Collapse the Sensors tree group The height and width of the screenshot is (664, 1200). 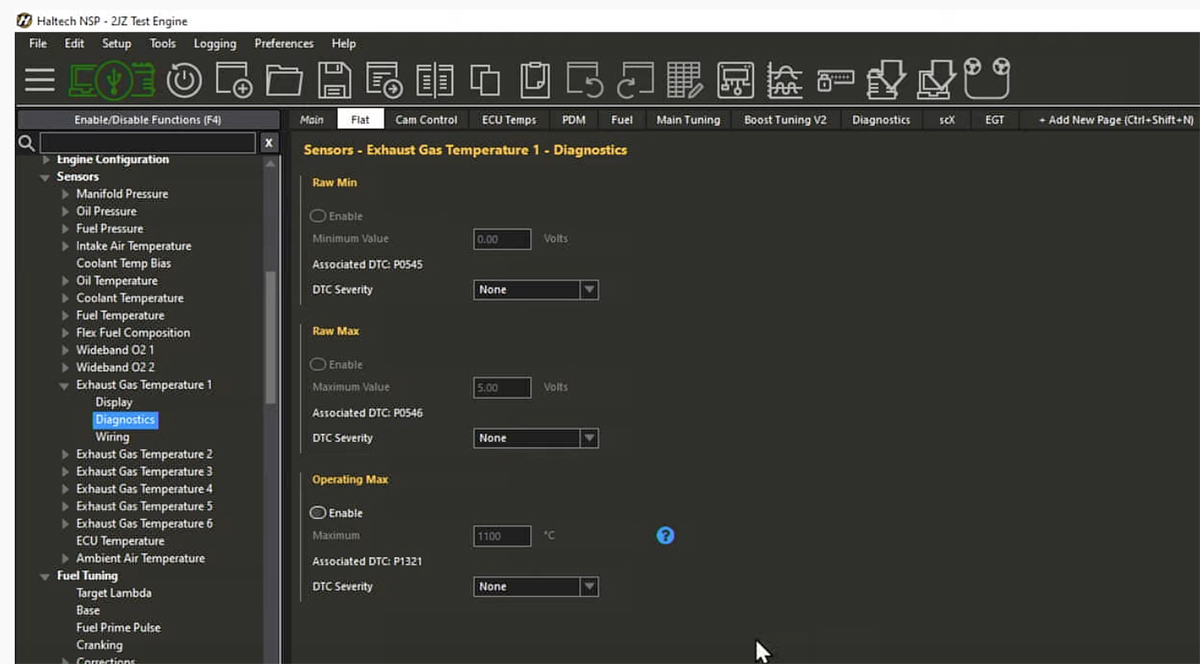[x=45, y=177]
